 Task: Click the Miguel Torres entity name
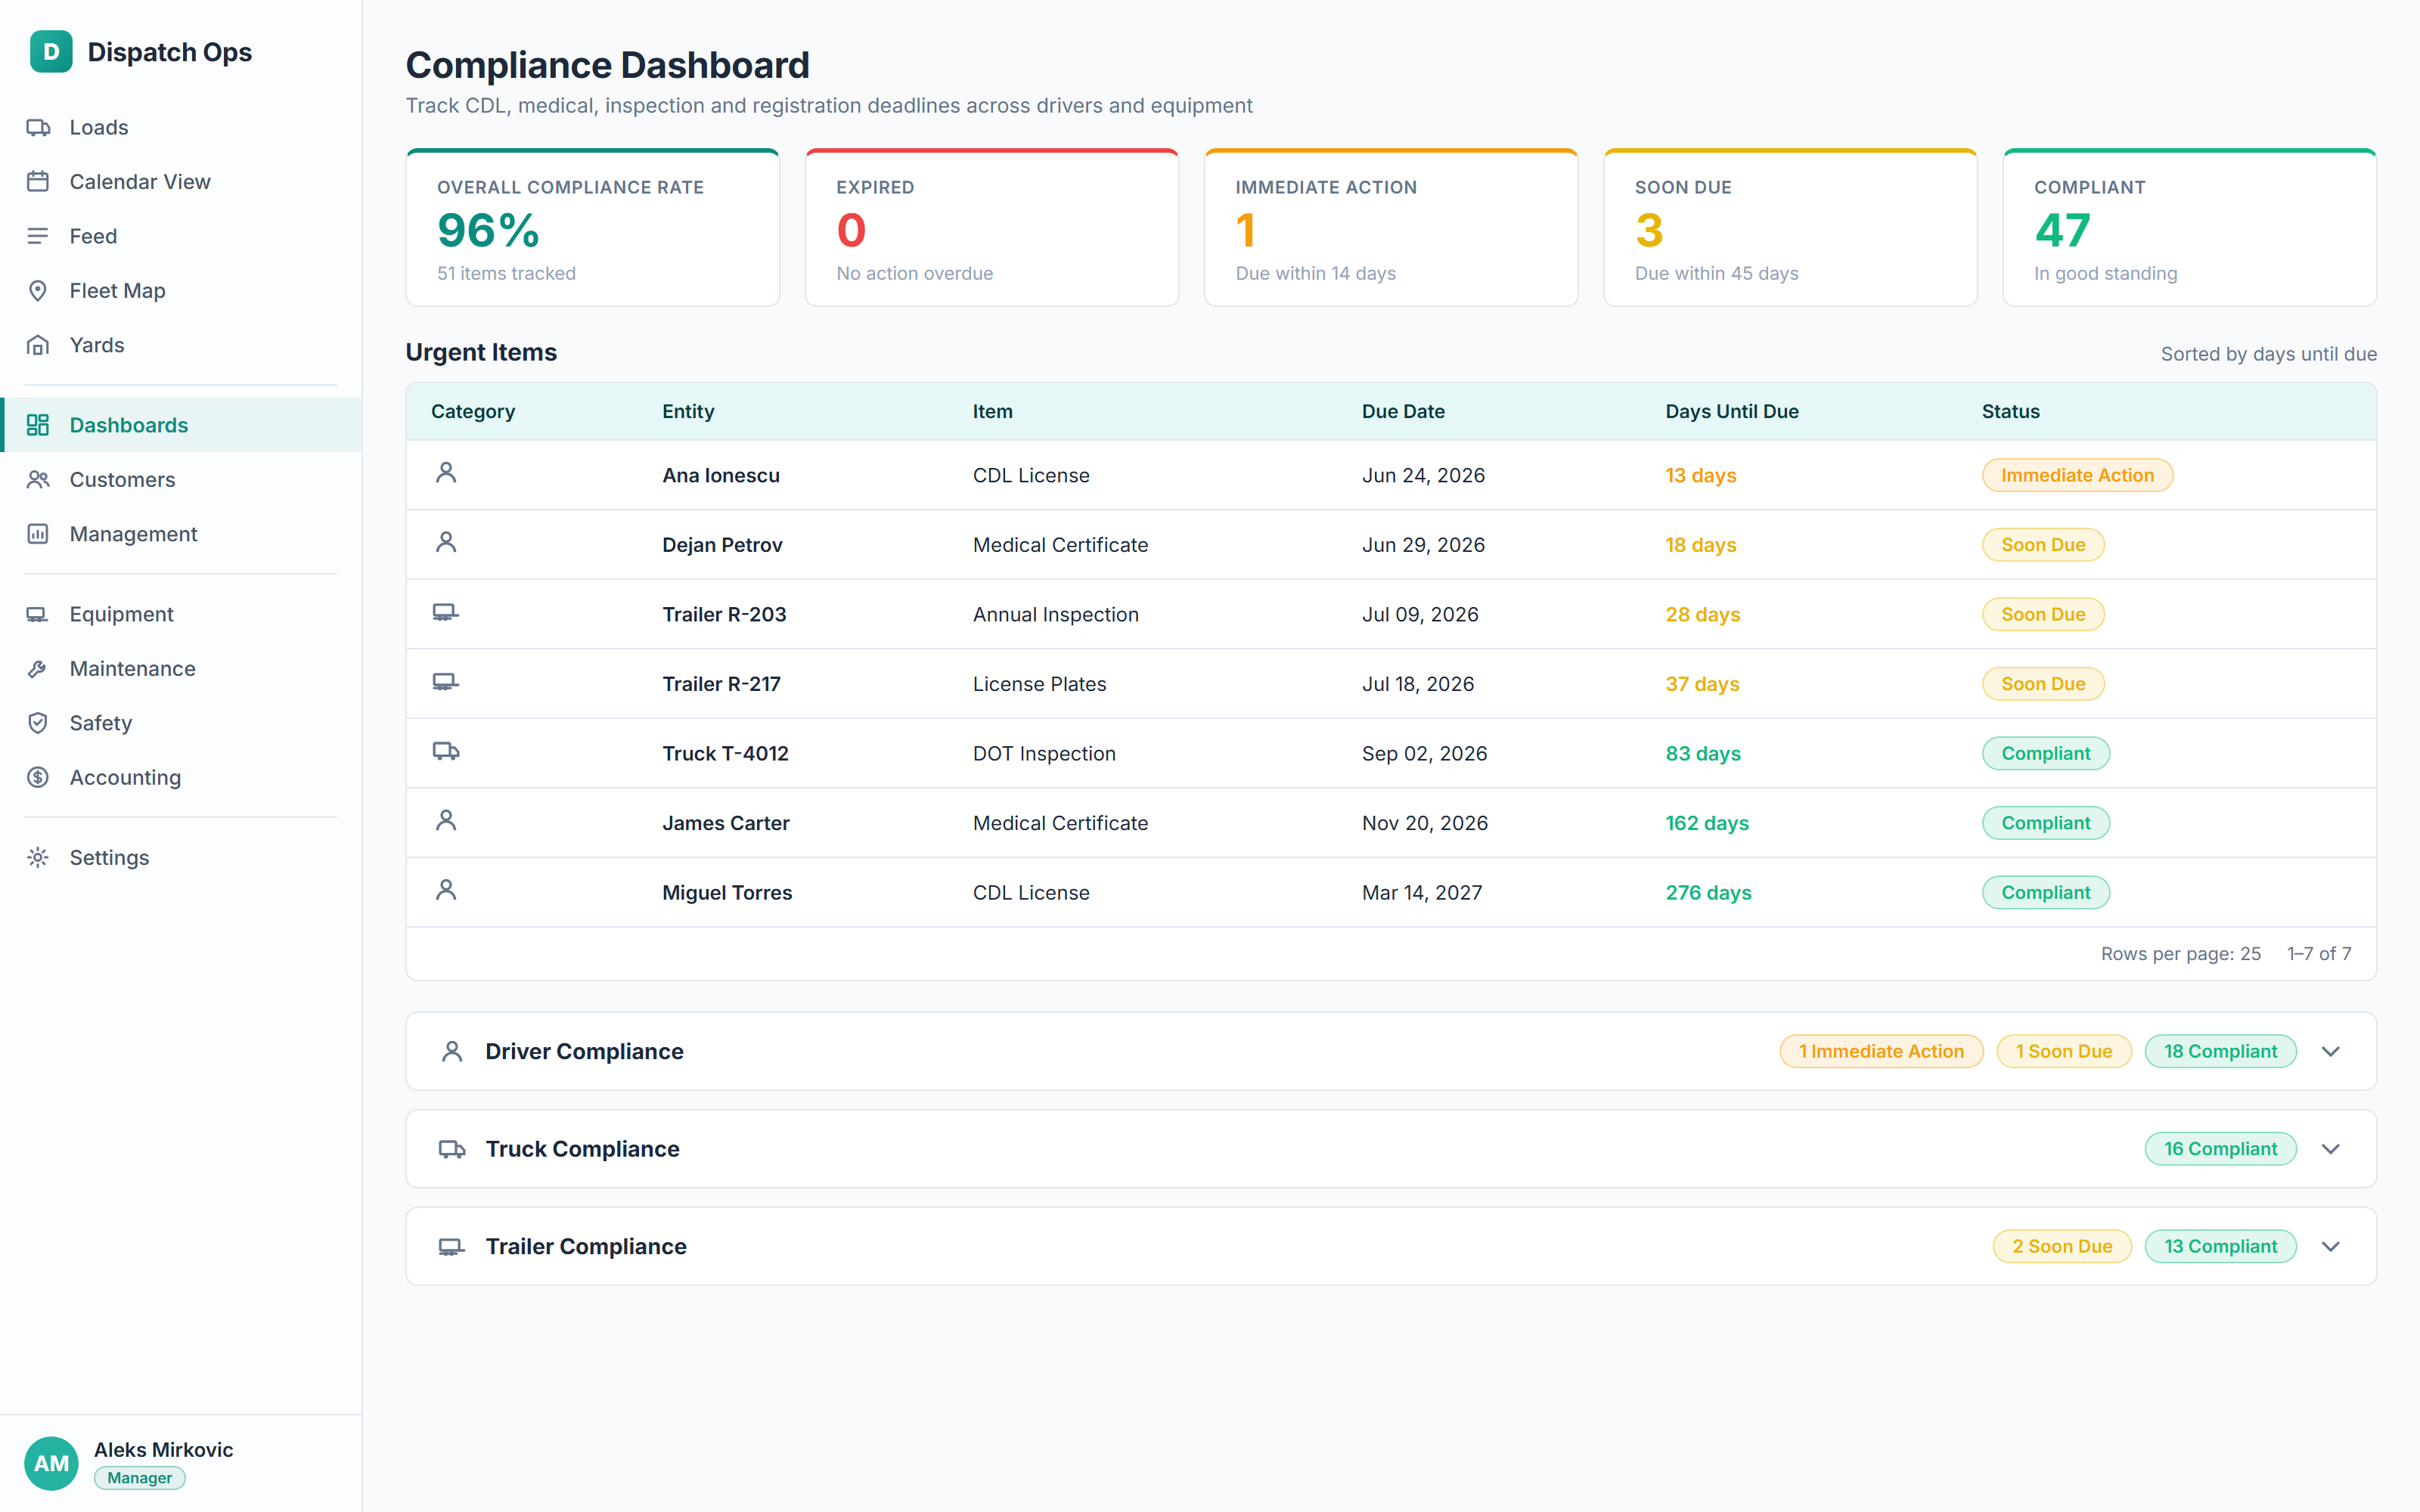tap(727, 893)
